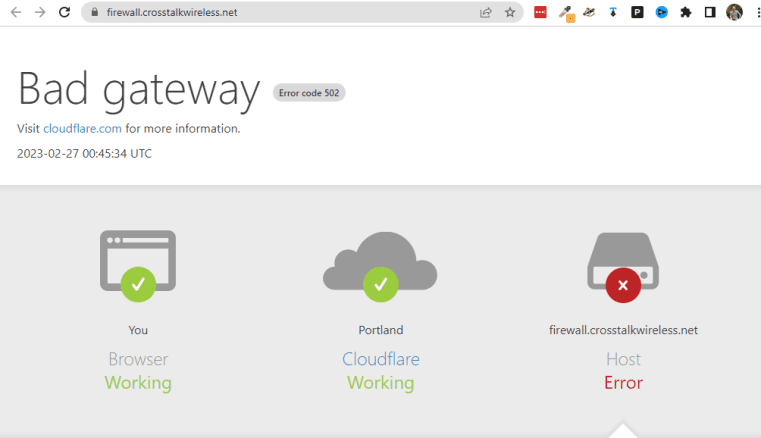This screenshot has width=761, height=438.
Task: Select the firewall.crosstalkwireless.net host label
Action: [624, 330]
